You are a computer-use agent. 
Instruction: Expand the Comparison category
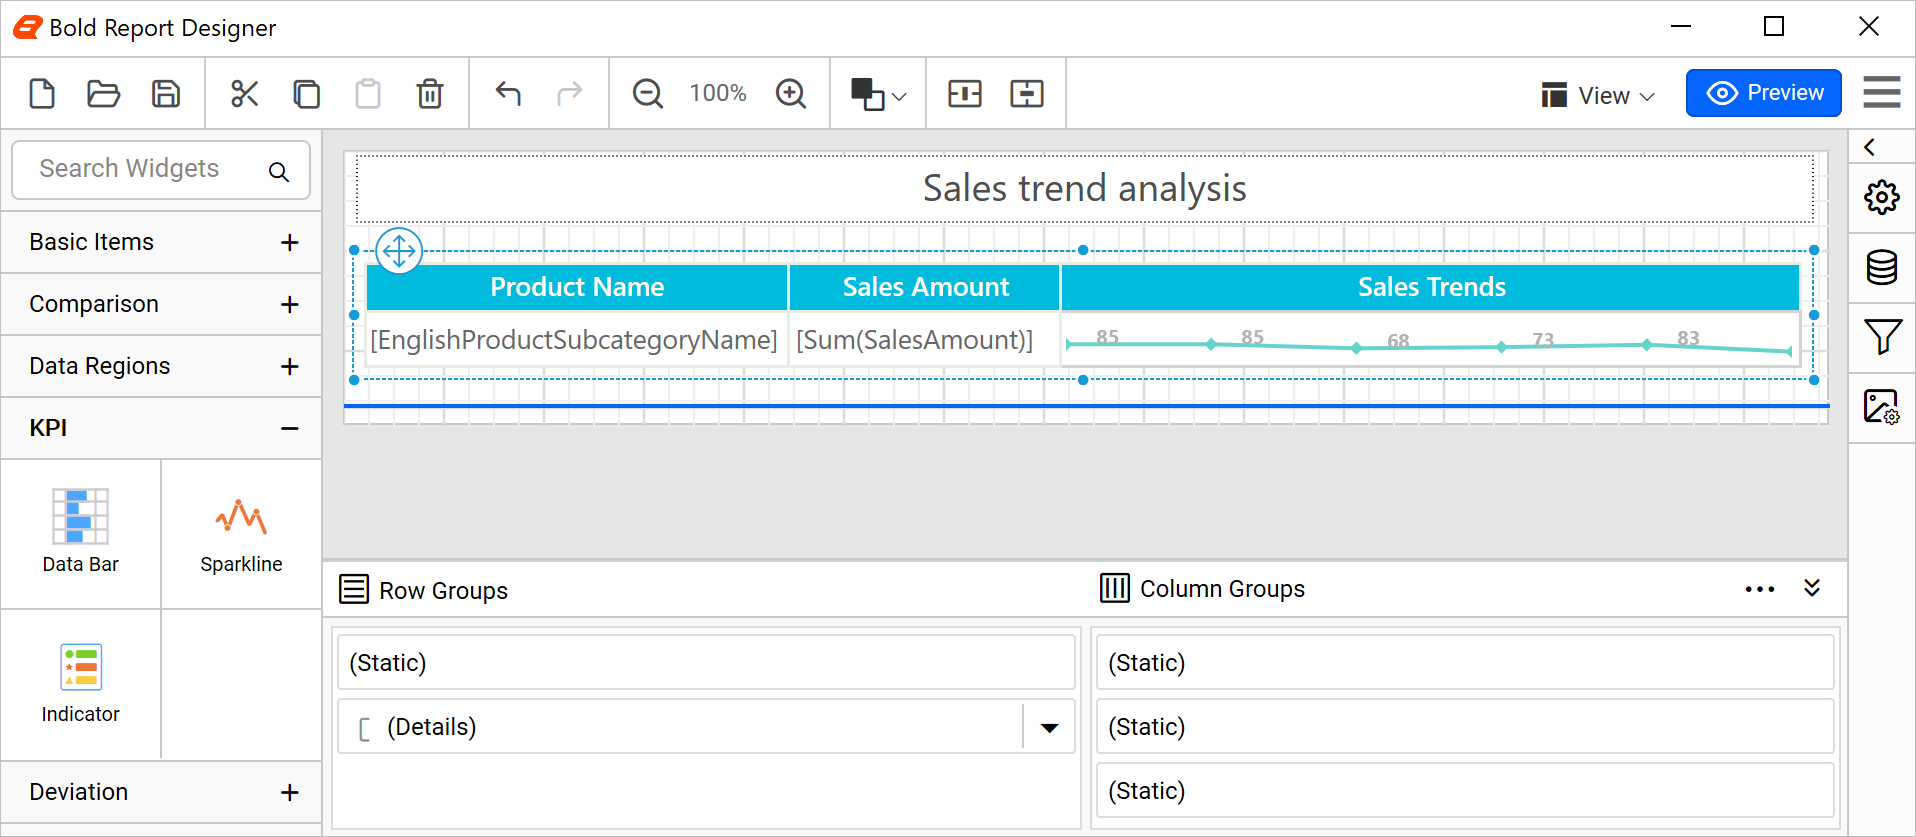coord(161,304)
